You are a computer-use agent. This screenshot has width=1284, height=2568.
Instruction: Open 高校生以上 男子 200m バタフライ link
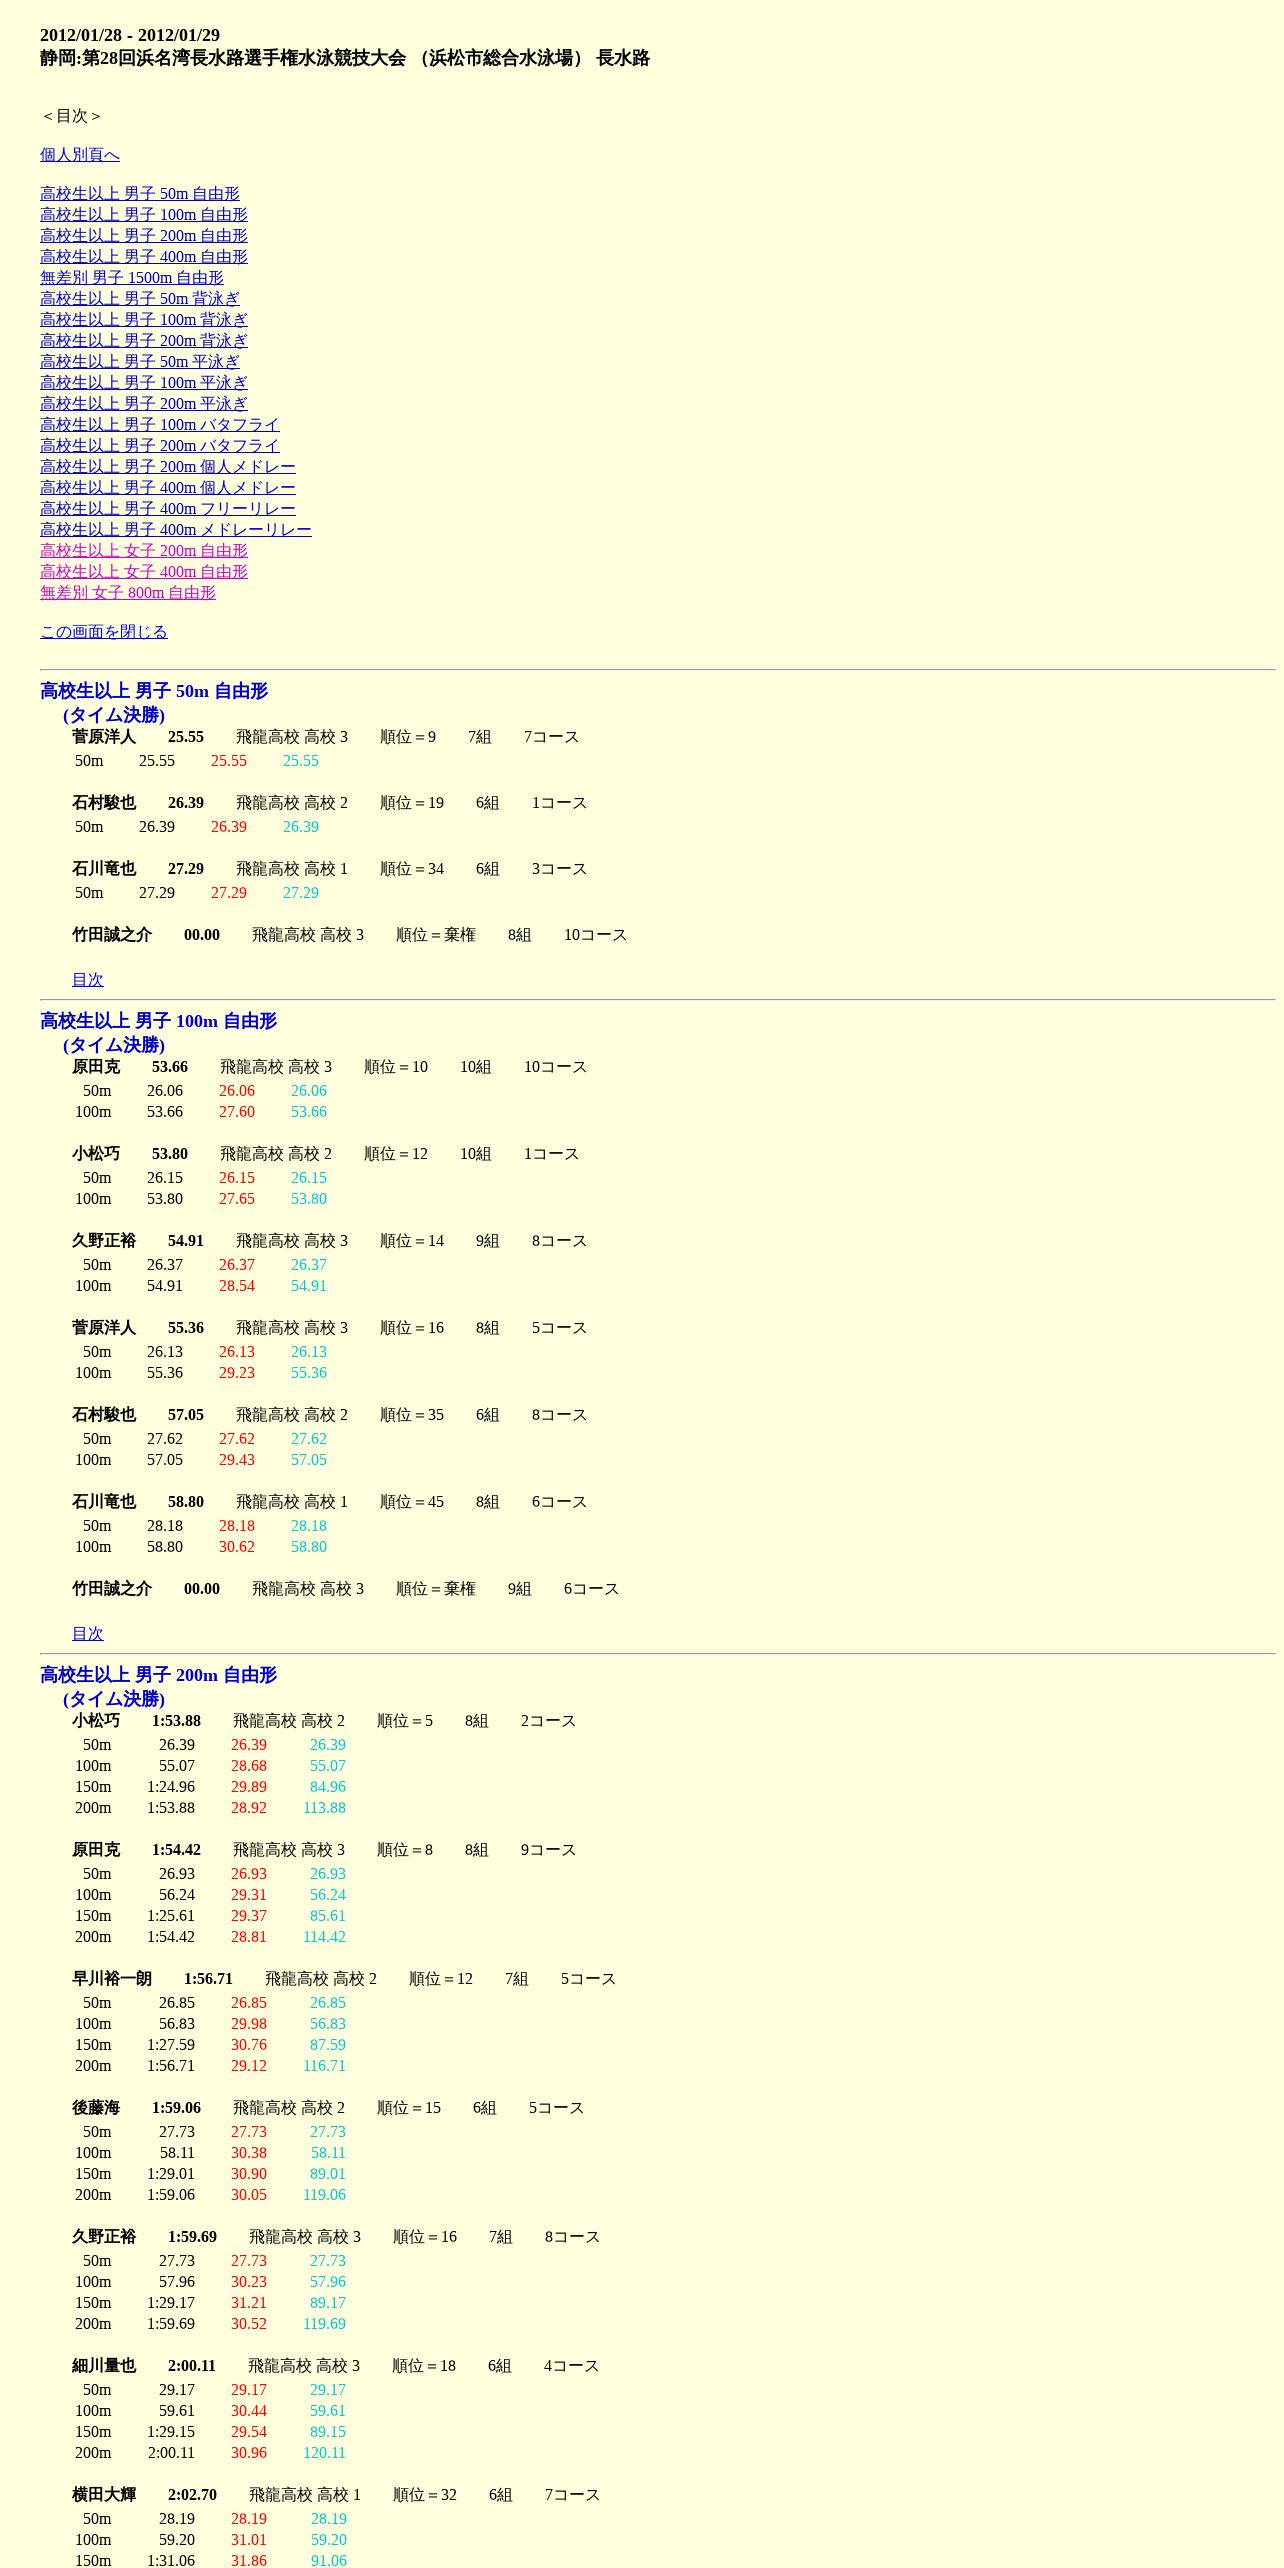pyautogui.click(x=160, y=446)
